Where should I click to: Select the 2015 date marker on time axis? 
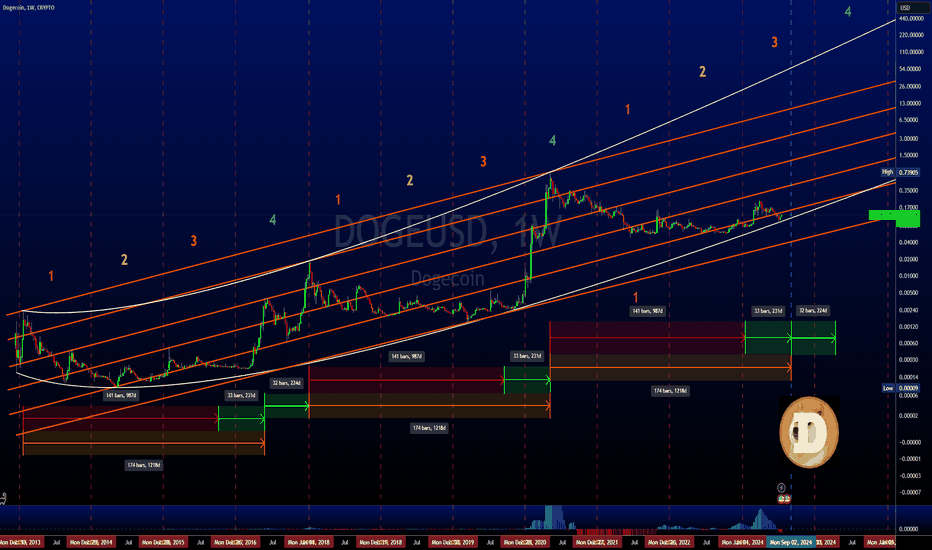click(163, 542)
